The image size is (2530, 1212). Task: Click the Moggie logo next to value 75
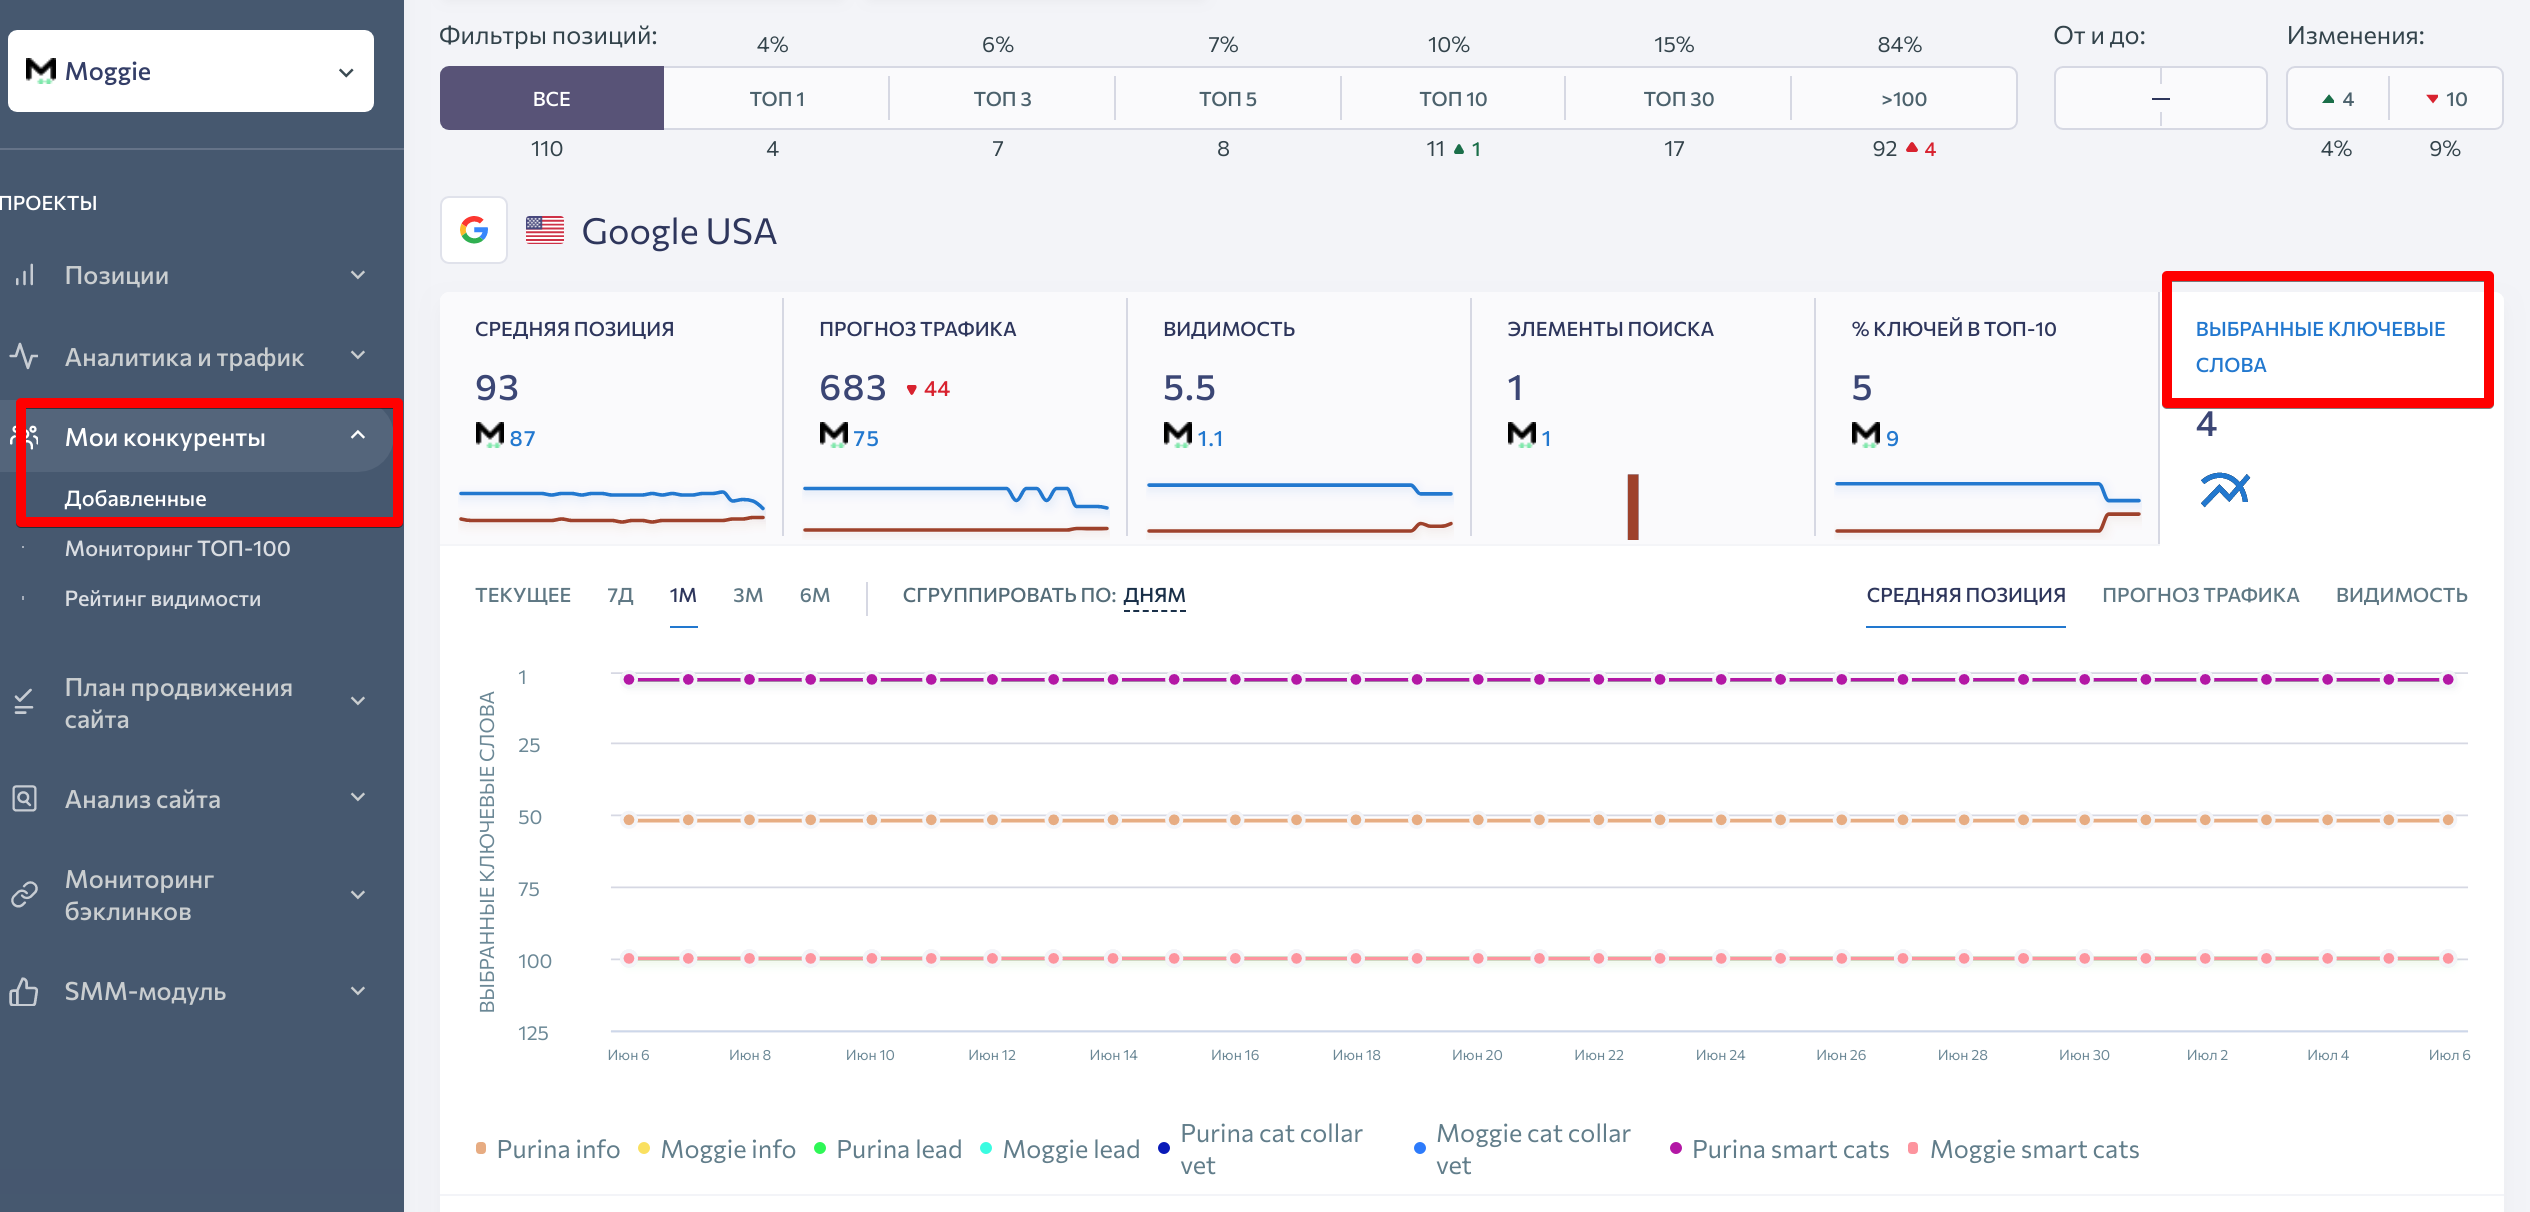[x=834, y=435]
